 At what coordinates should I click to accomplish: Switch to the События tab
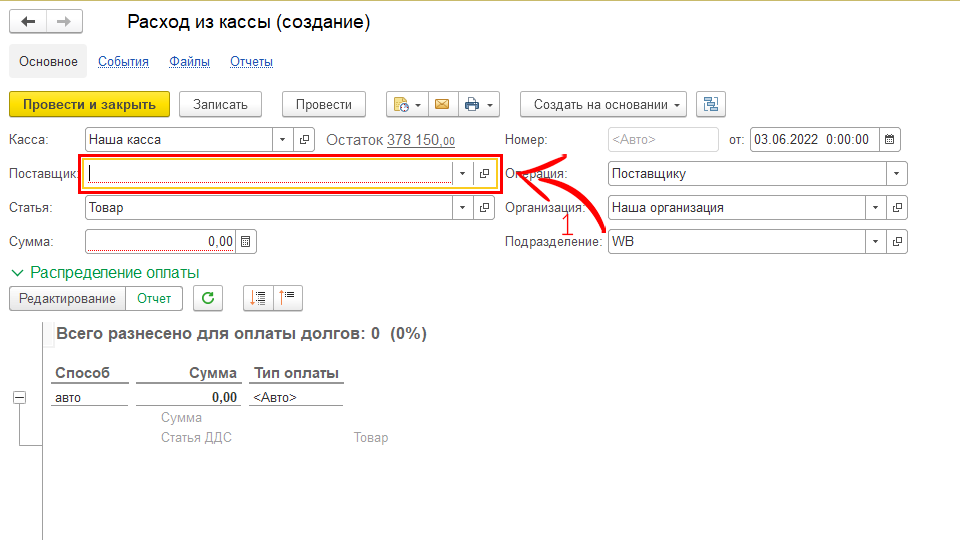(x=123, y=62)
